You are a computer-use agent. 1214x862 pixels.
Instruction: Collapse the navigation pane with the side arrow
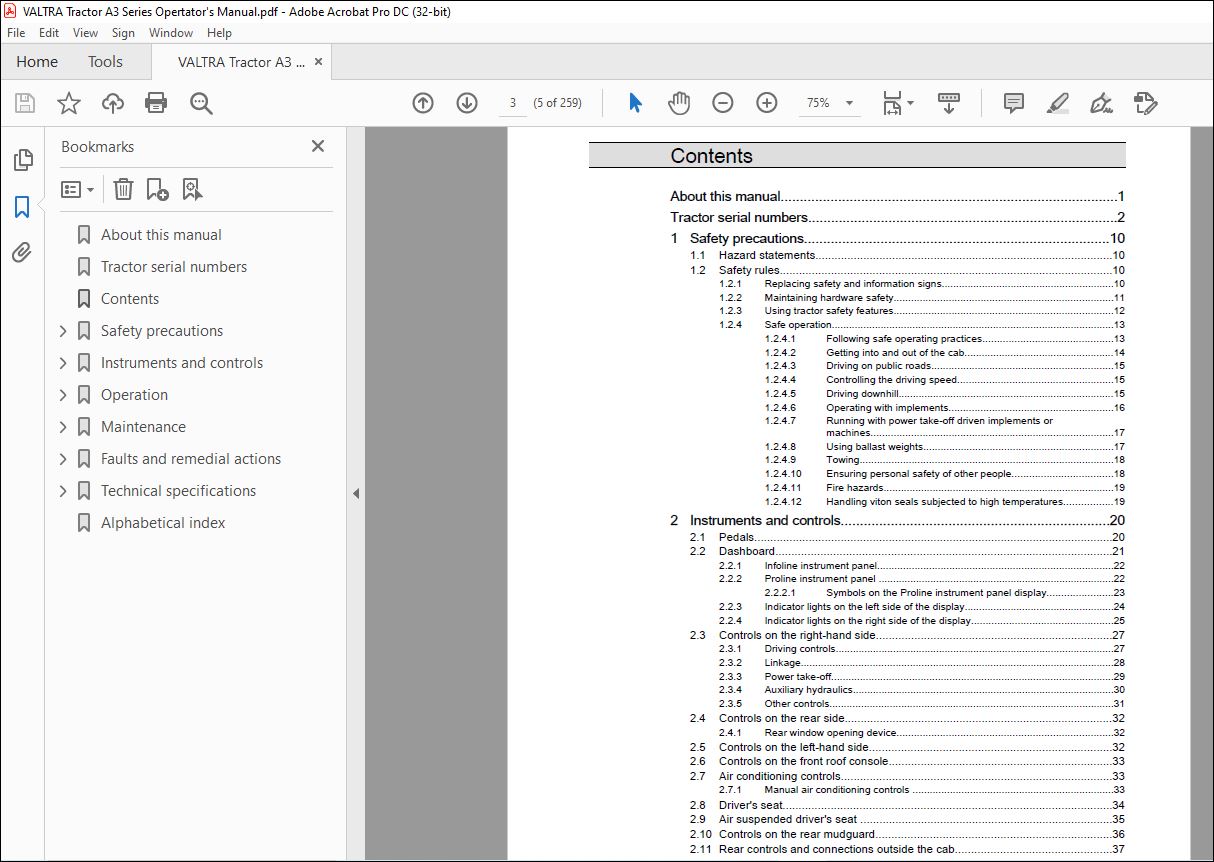point(356,493)
